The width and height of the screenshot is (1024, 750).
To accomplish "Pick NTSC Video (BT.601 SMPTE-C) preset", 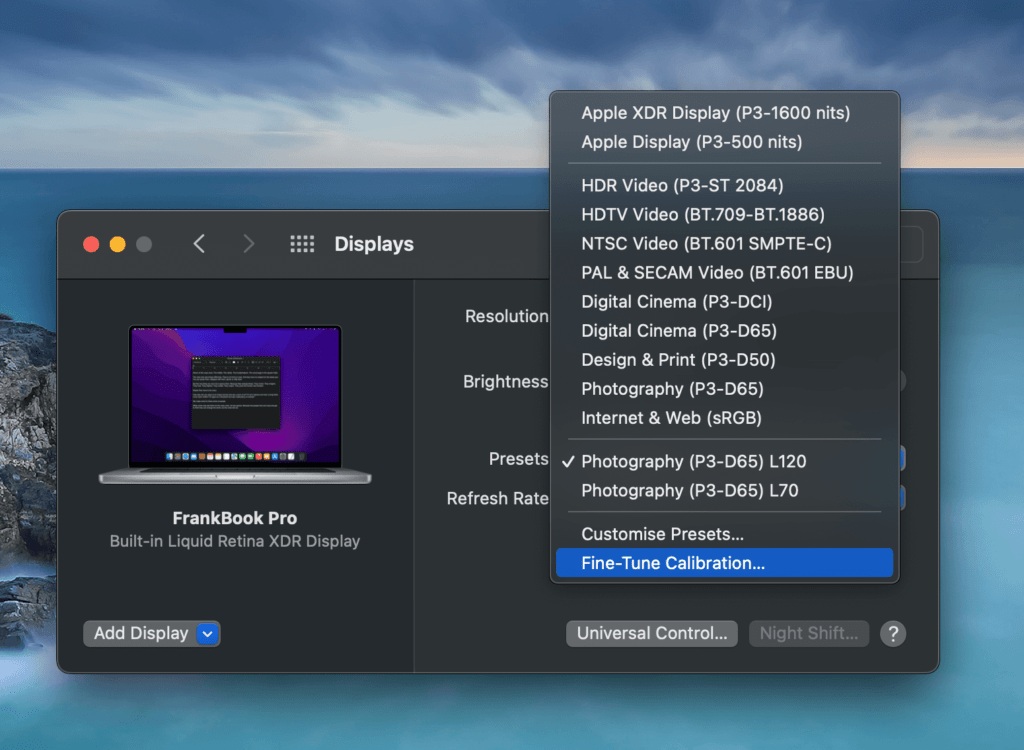I will [724, 244].
